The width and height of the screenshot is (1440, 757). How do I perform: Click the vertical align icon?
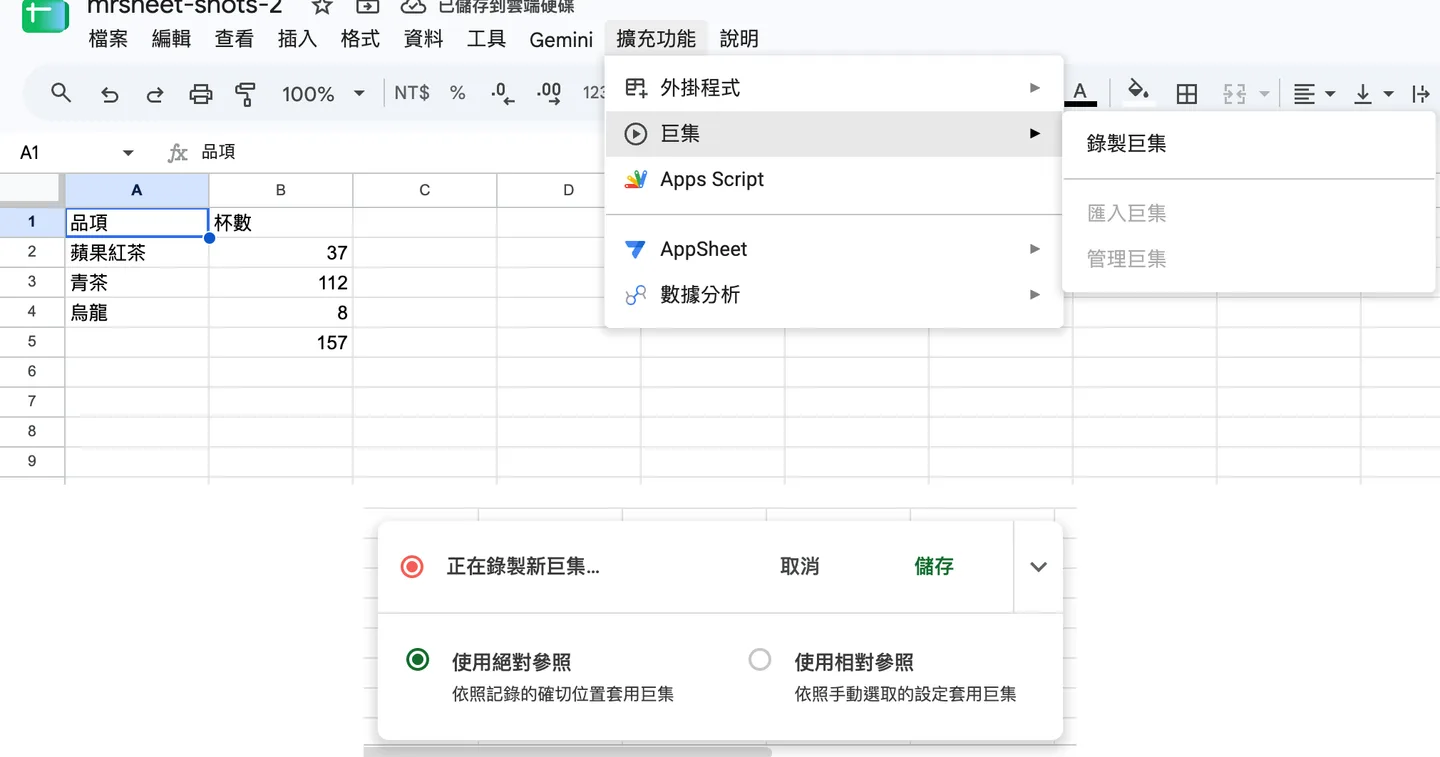[x=1362, y=94]
